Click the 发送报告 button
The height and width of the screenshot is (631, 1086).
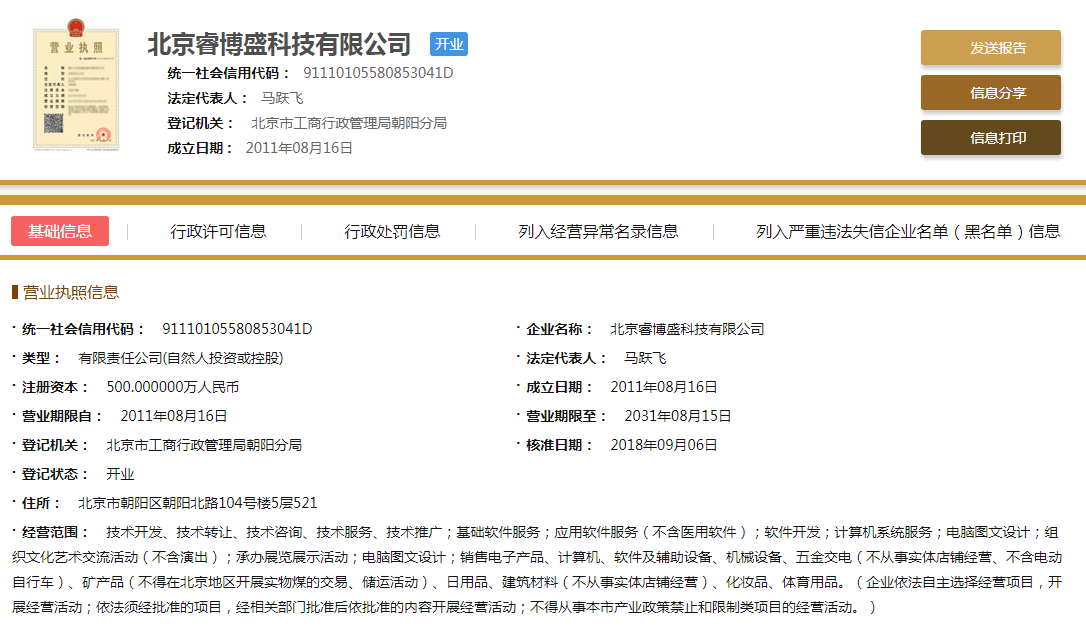pyautogui.click(x=990, y=48)
